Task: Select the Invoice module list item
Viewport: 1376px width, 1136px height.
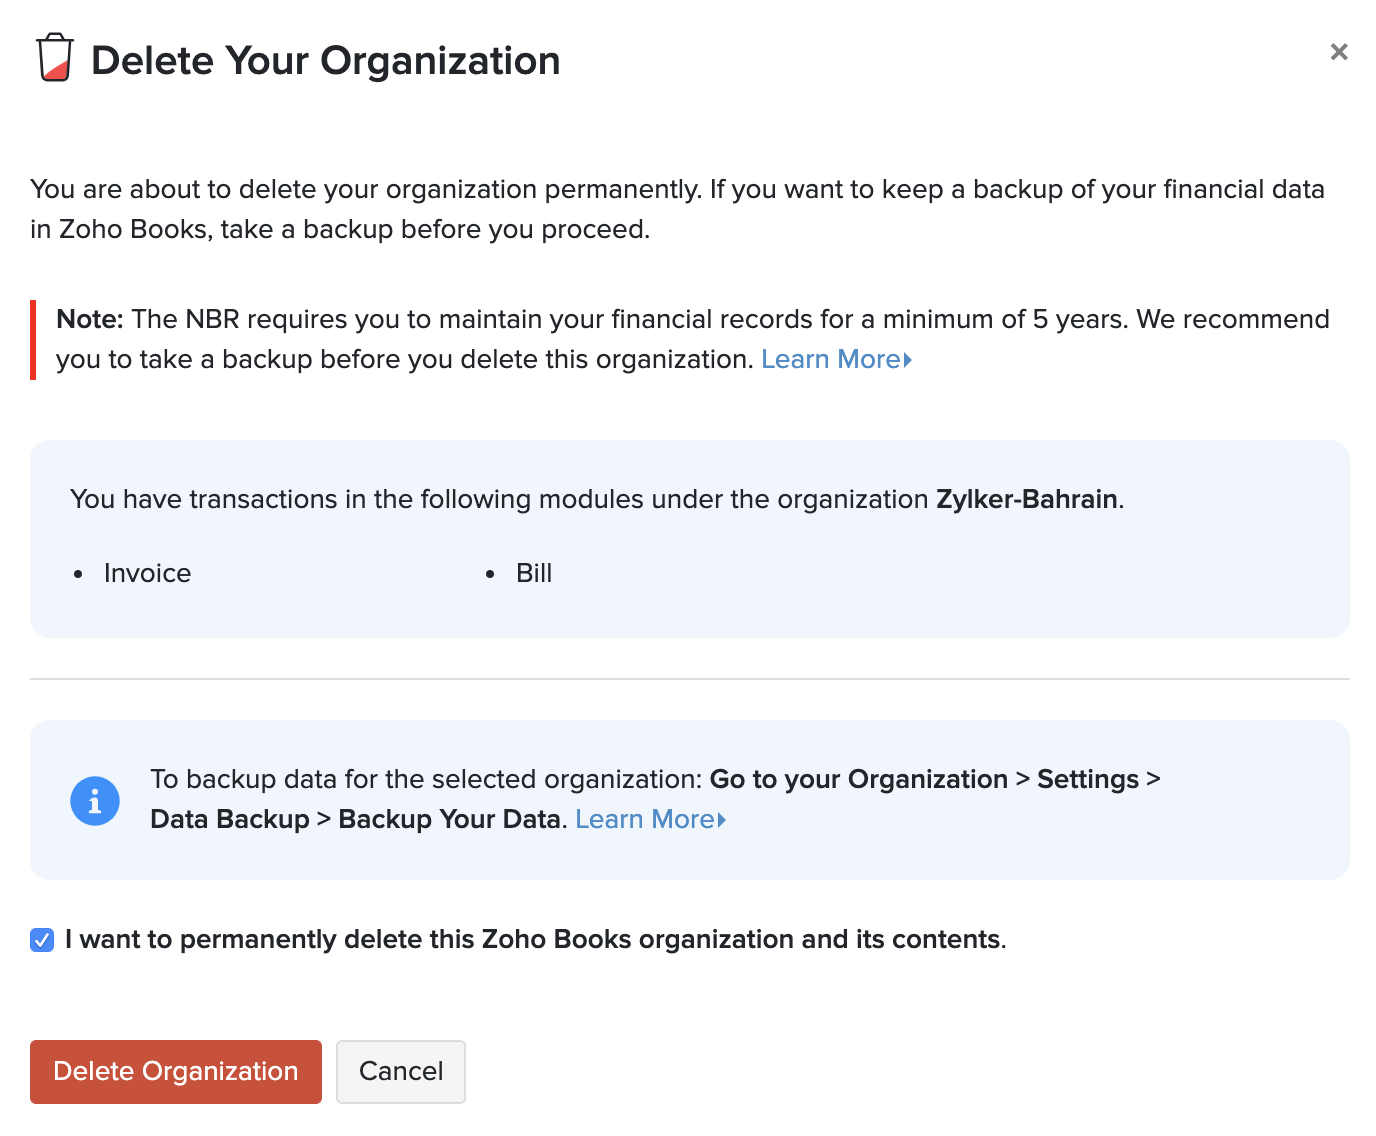Action: coord(147,574)
